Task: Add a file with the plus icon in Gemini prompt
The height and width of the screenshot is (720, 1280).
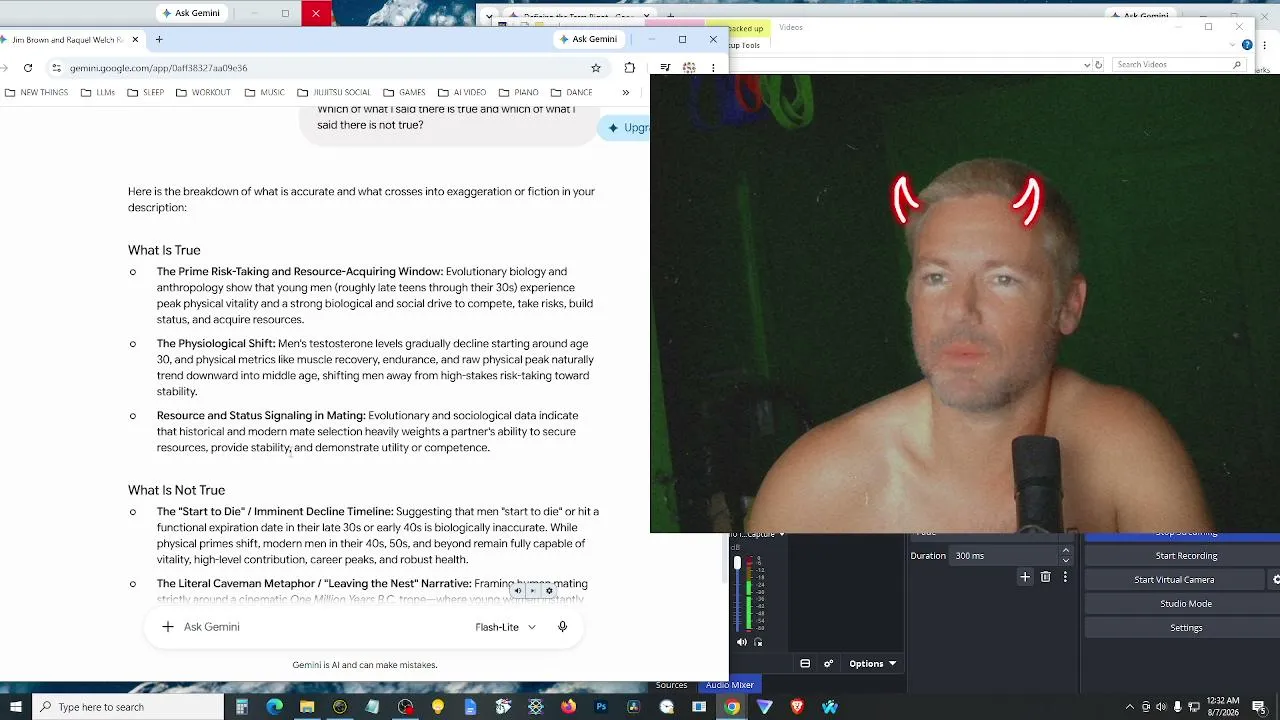Action: [168, 627]
